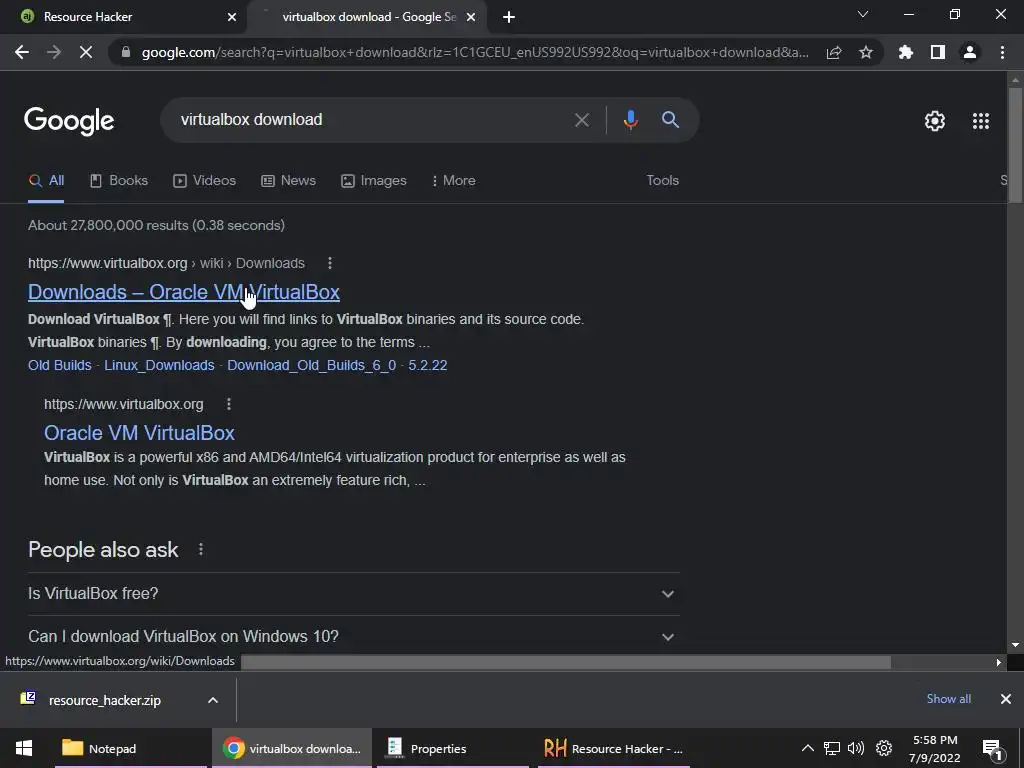Viewport: 1024px width, 768px height.
Task: Toggle the Chrome side panel icon
Action: [938, 52]
